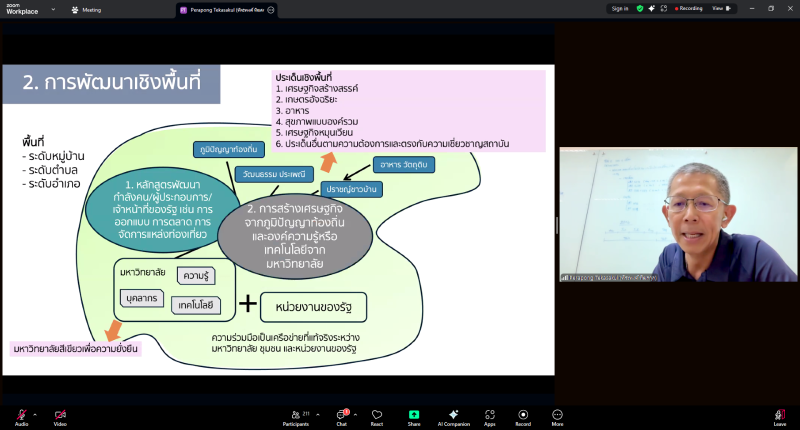Open the React heart icon

[x=377, y=414]
